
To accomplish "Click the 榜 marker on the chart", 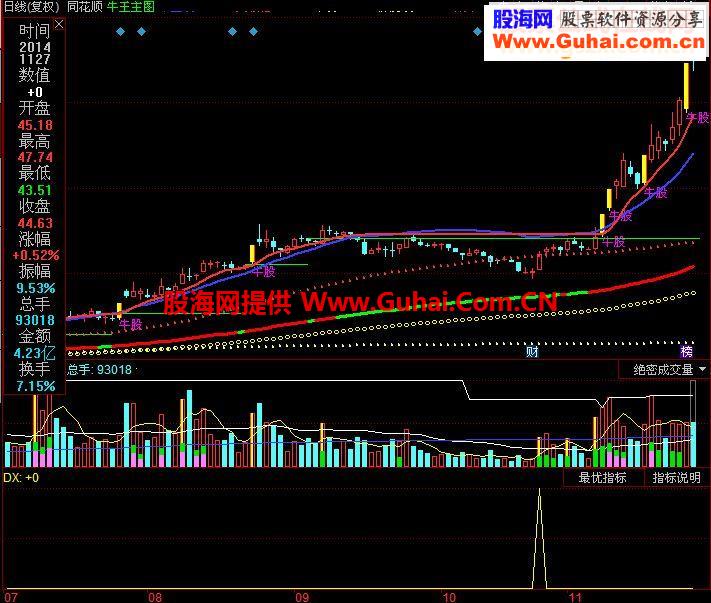I will [x=687, y=351].
